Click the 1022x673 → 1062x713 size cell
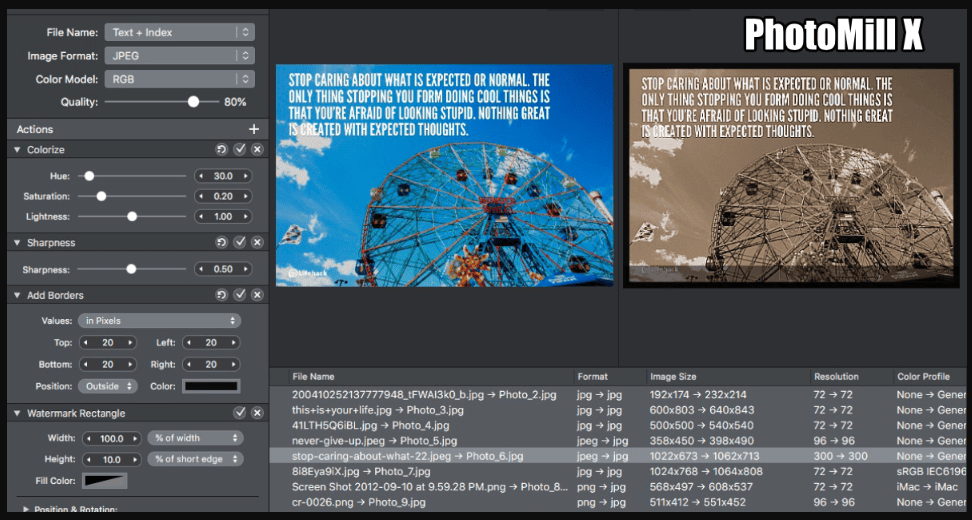 point(704,456)
